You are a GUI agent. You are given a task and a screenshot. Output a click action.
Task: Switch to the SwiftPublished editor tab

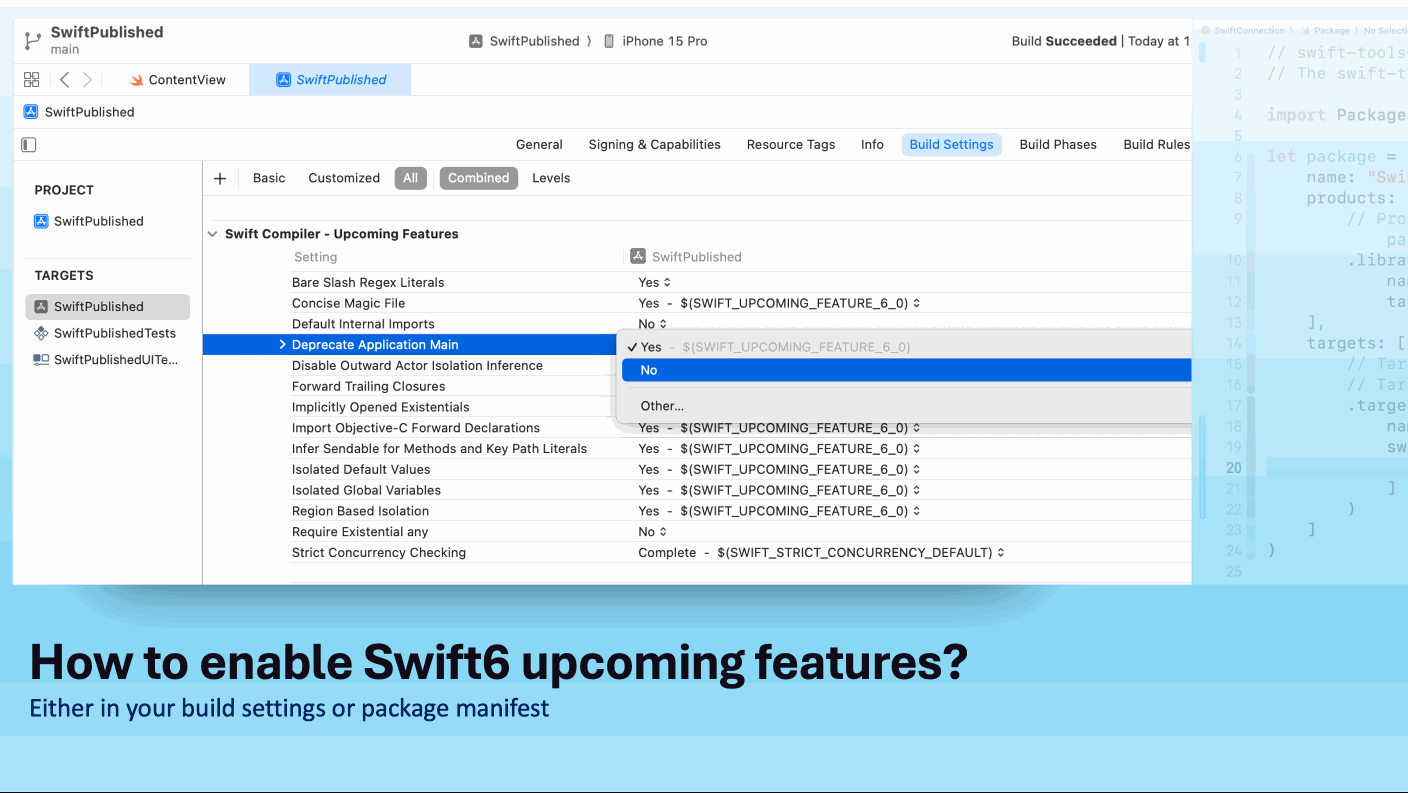[x=331, y=80]
